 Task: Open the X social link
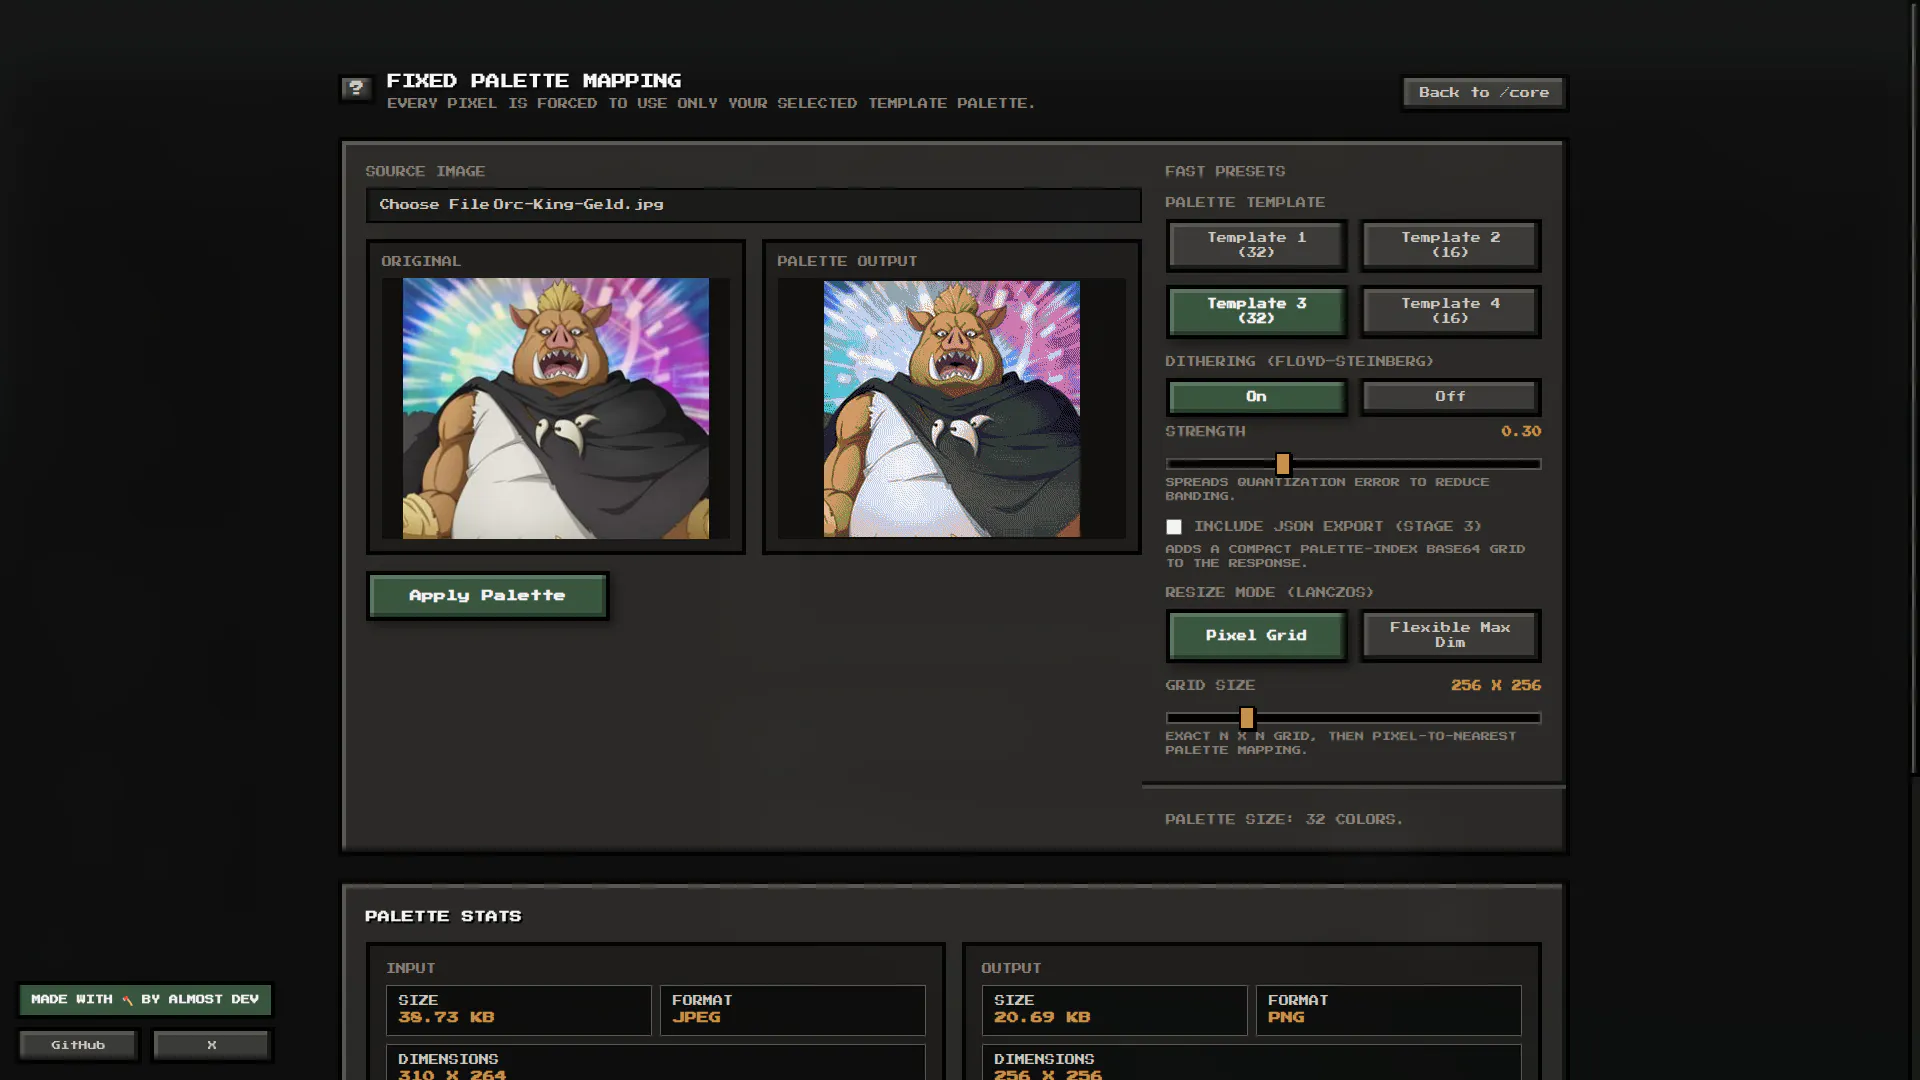click(212, 1045)
